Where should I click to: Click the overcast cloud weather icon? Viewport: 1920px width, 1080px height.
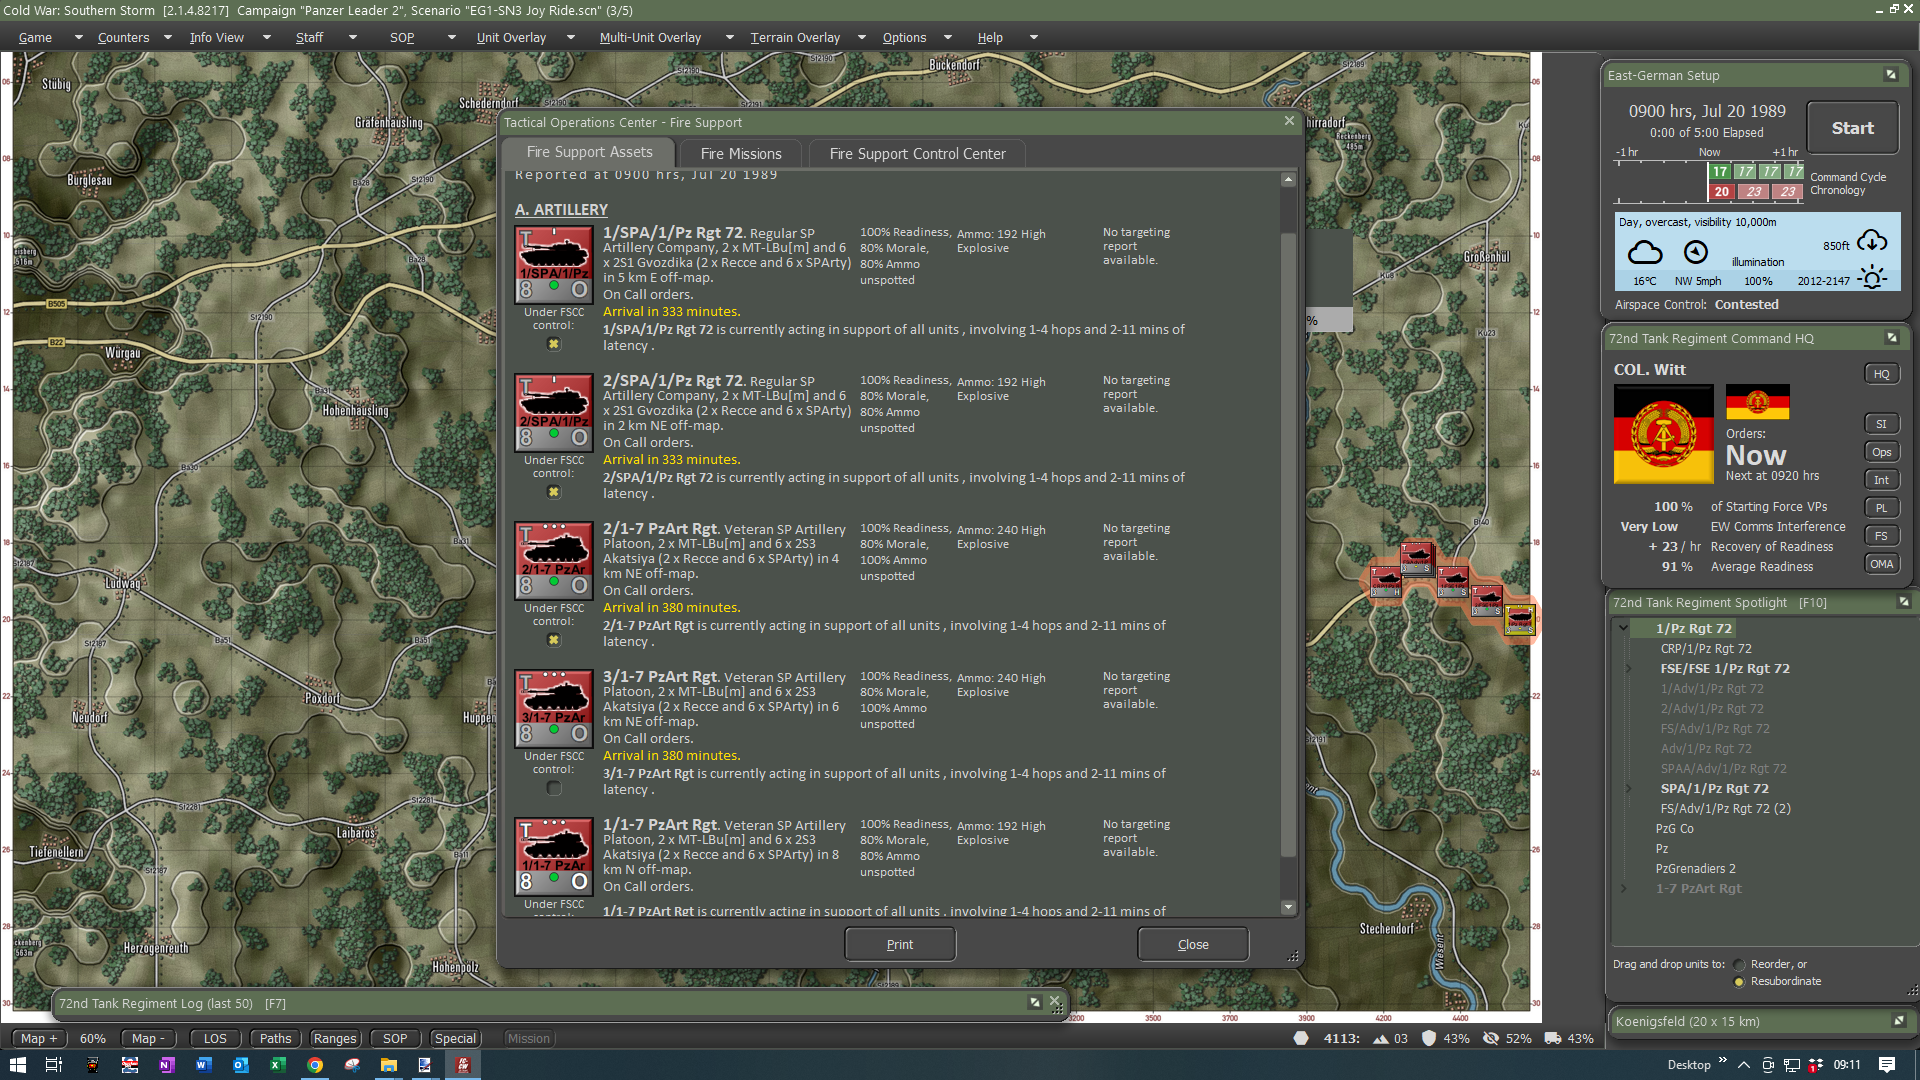click(x=1645, y=252)
